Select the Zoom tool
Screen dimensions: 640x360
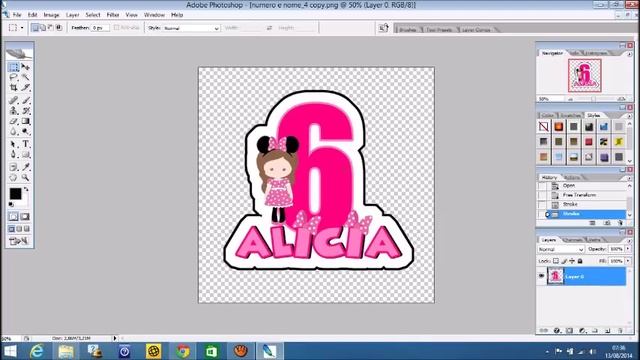[26, 178]
